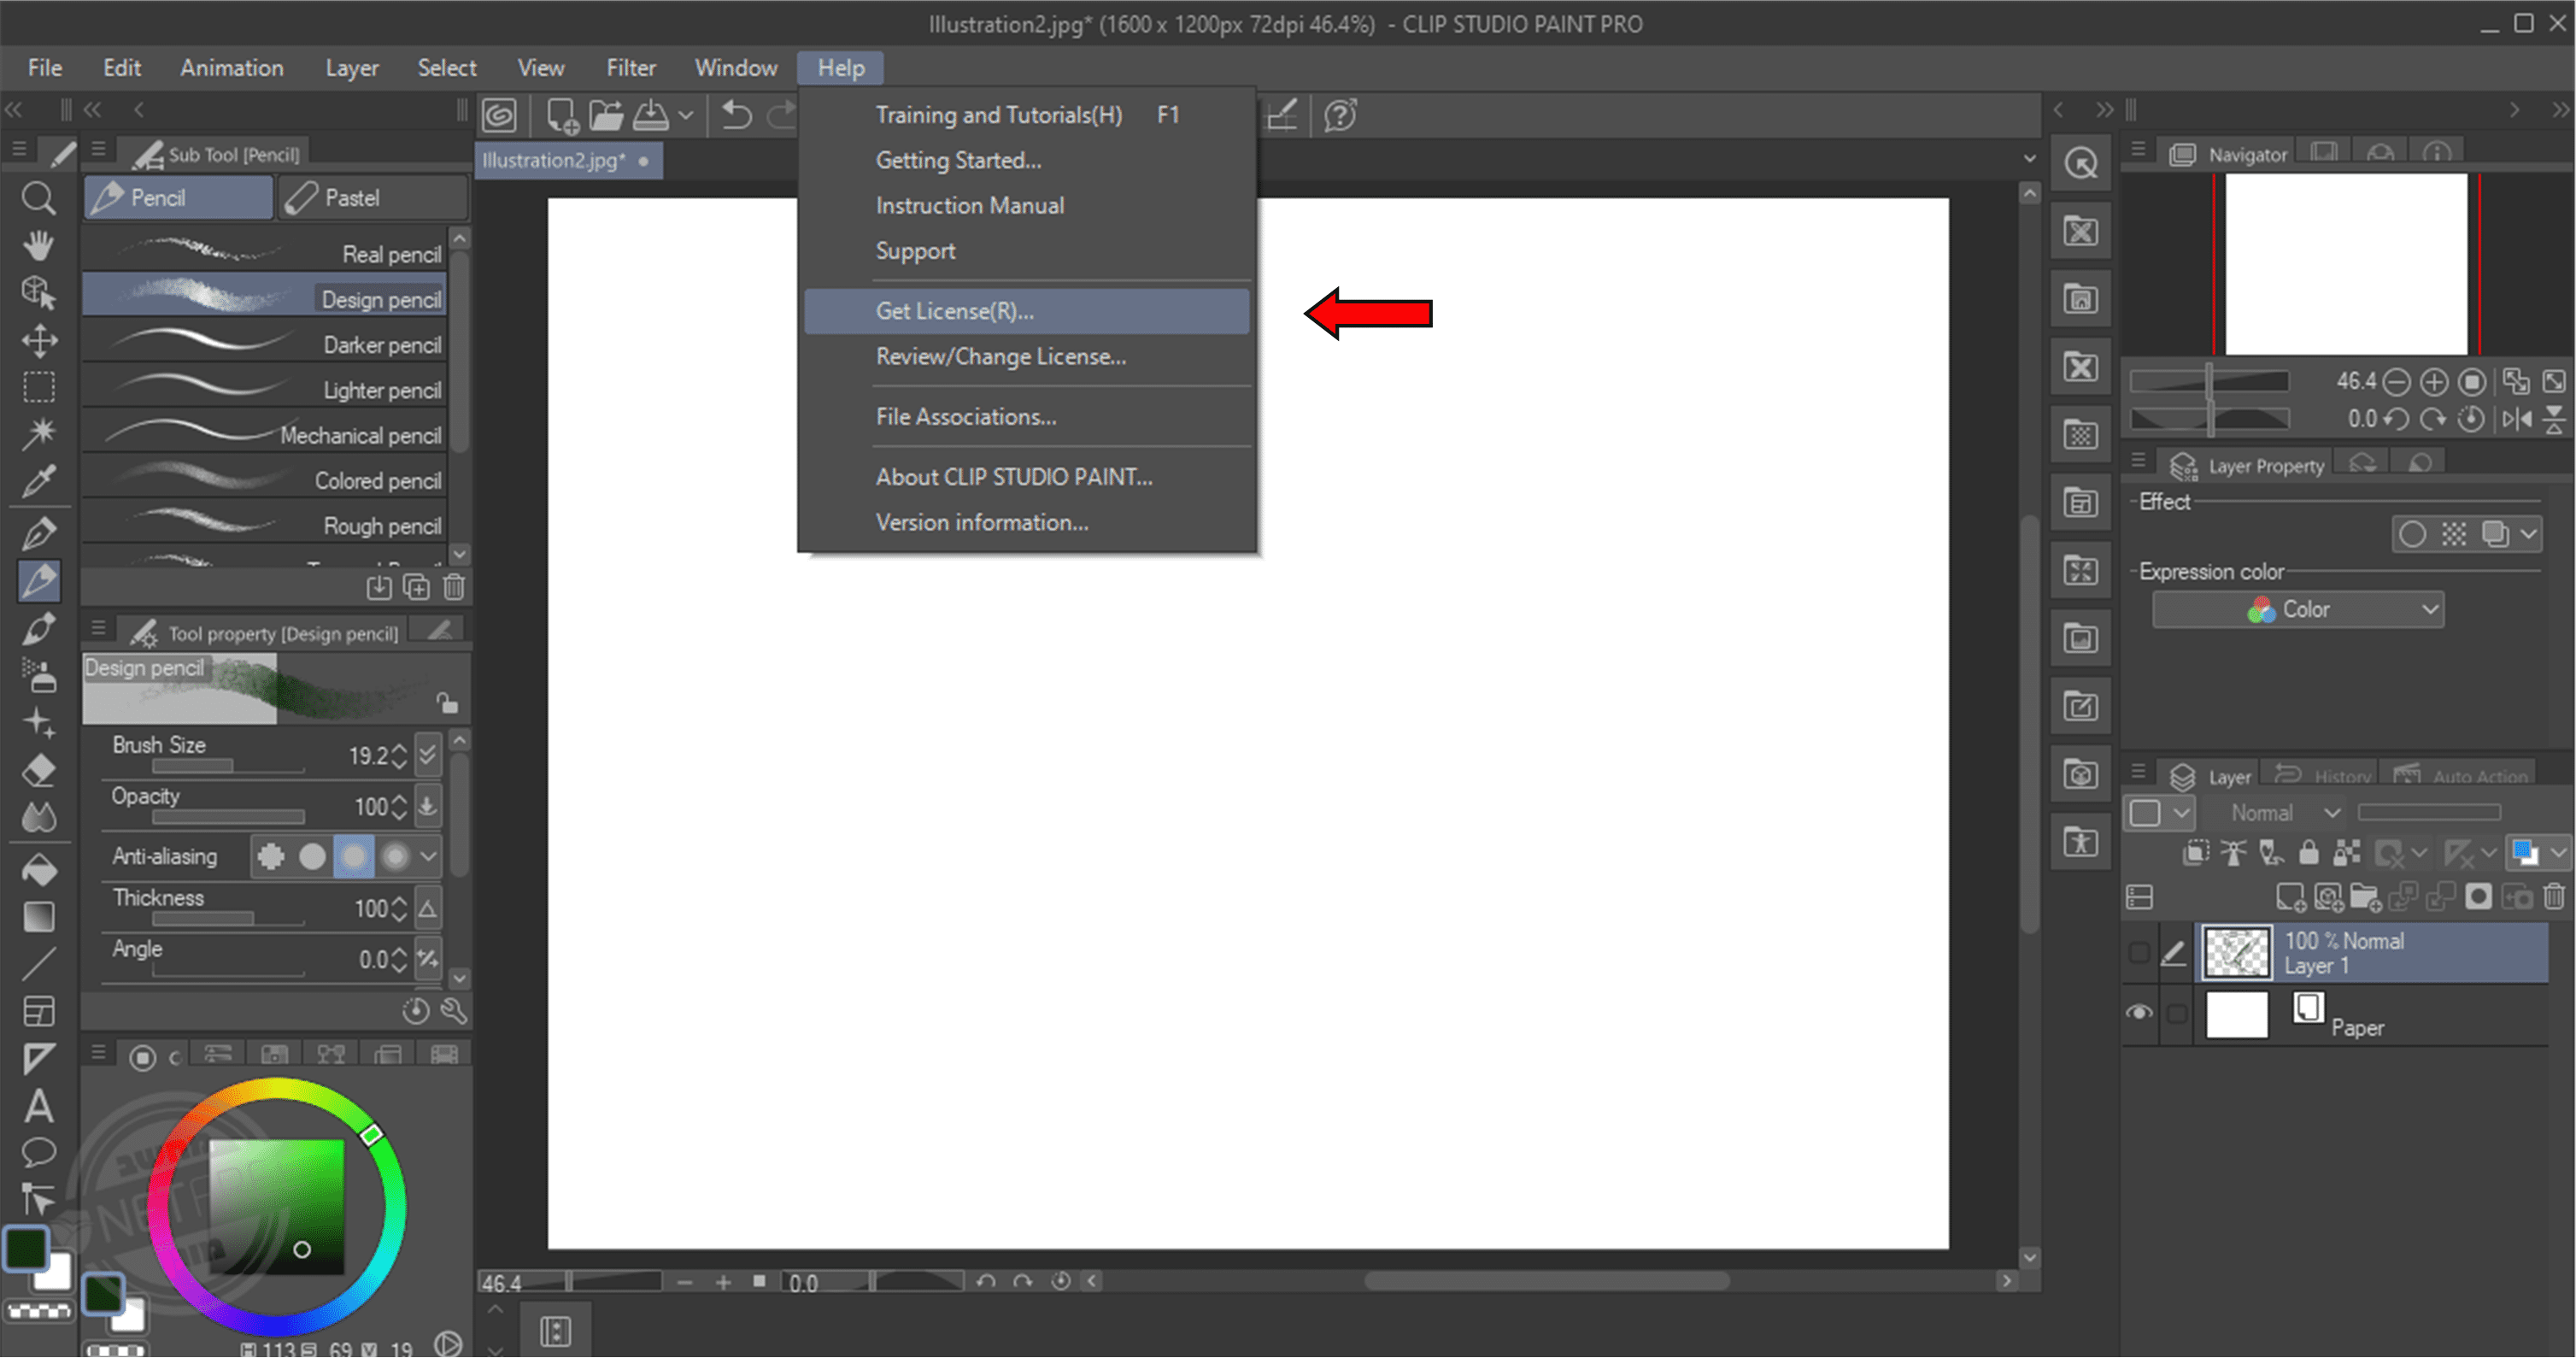Select the Fill bucket tool
Screen dimensions: 2576x1358
(x=38, y=869)
